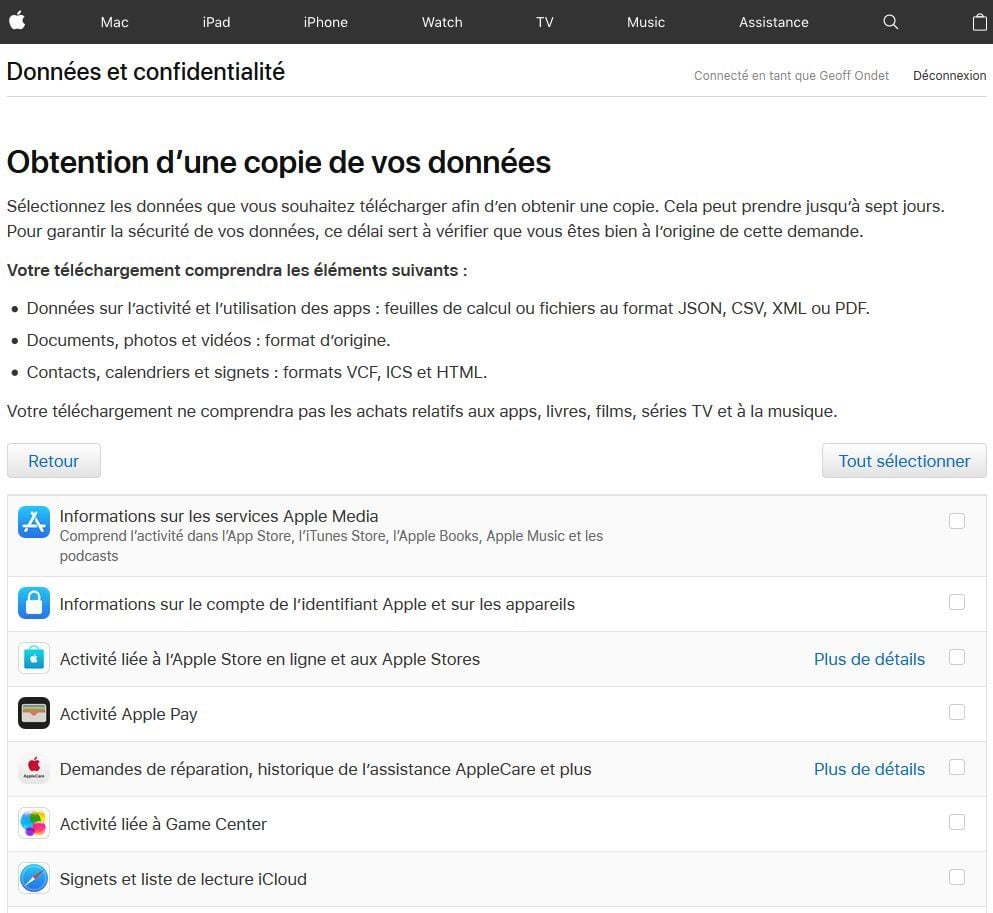Check the Apple Media services checkbox

957,521
